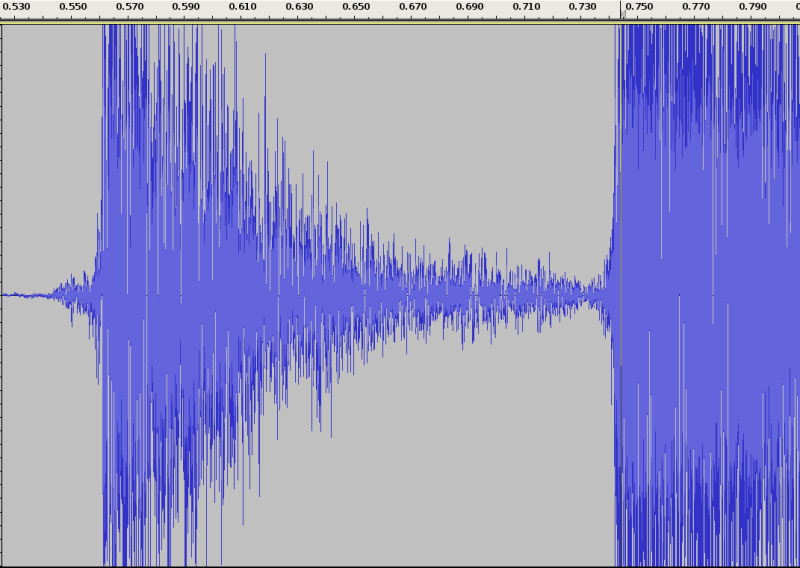
Task: Select the 0.570 position on the ruler
Action: [x=130, y=8]
